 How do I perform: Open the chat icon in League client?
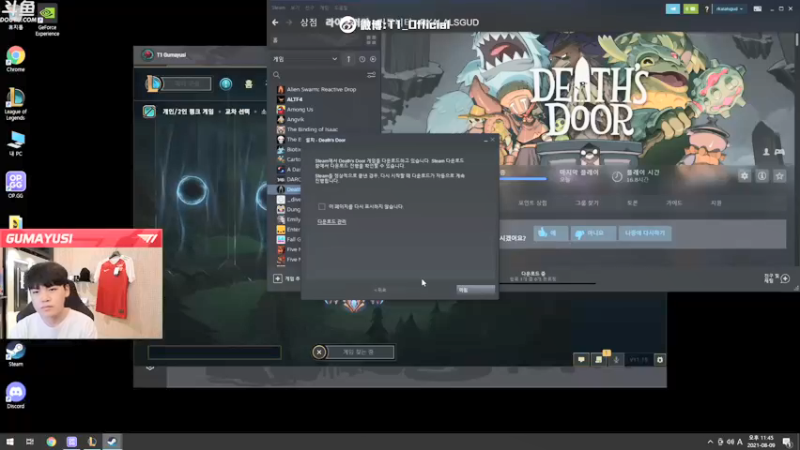click(581, 360)
